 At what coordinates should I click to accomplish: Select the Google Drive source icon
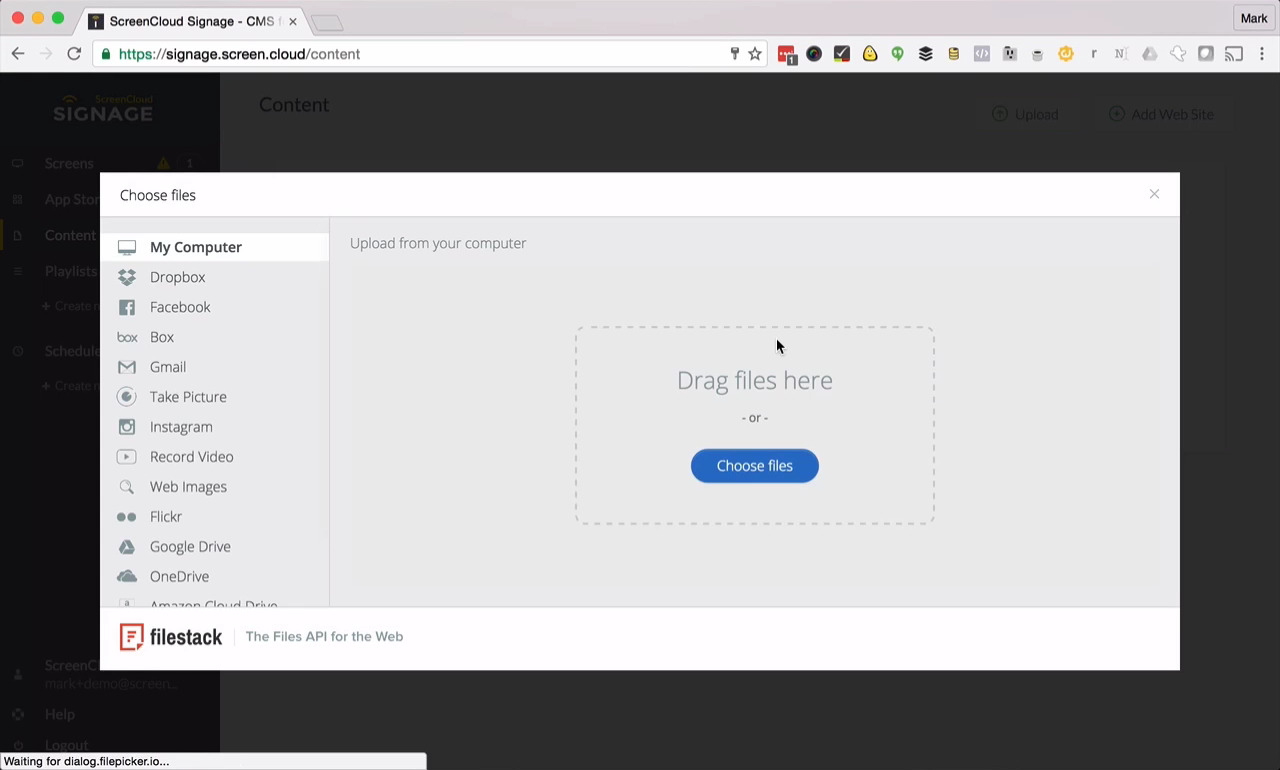(127, 547)
